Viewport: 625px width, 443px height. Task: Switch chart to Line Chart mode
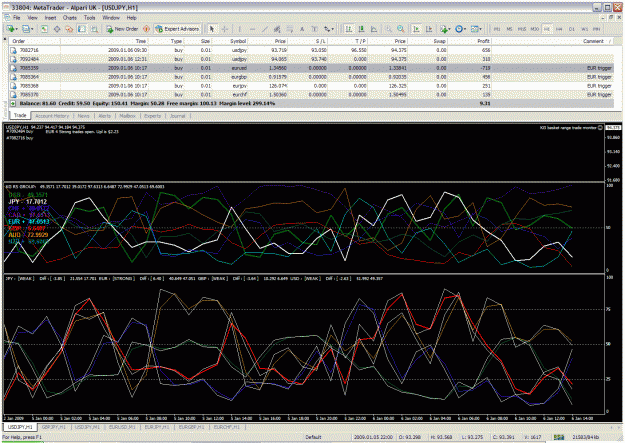374,29
